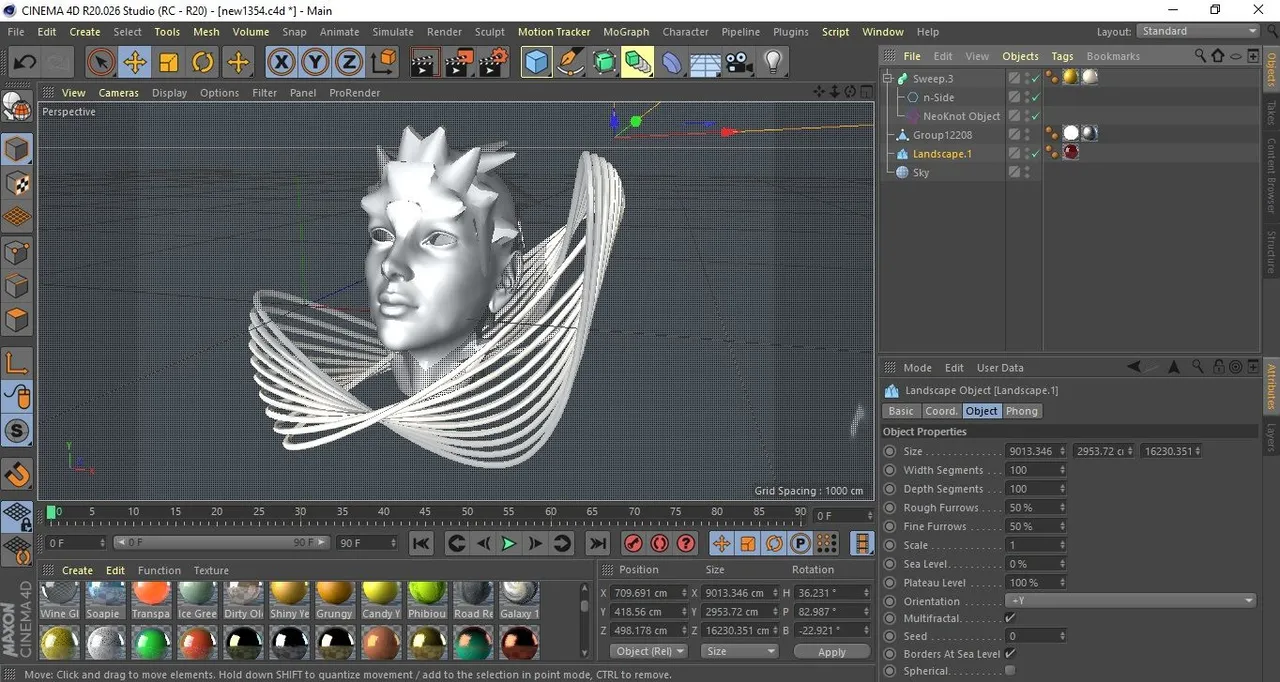
Task: Open the Bend deformer icon
Action: coord(672,63)
